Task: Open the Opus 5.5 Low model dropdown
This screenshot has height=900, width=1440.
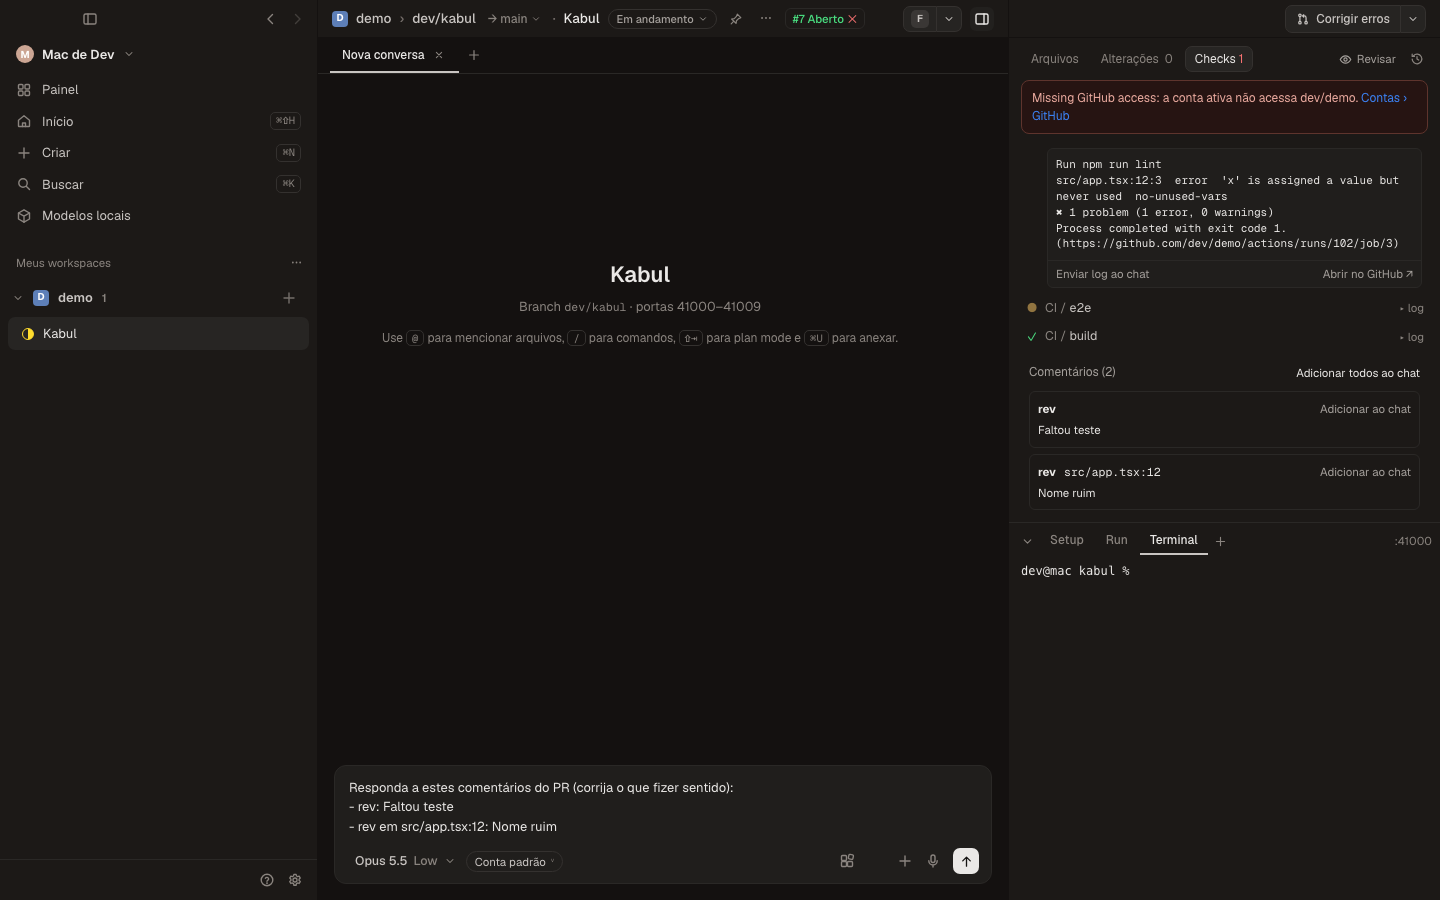Action: click(404, 861)
